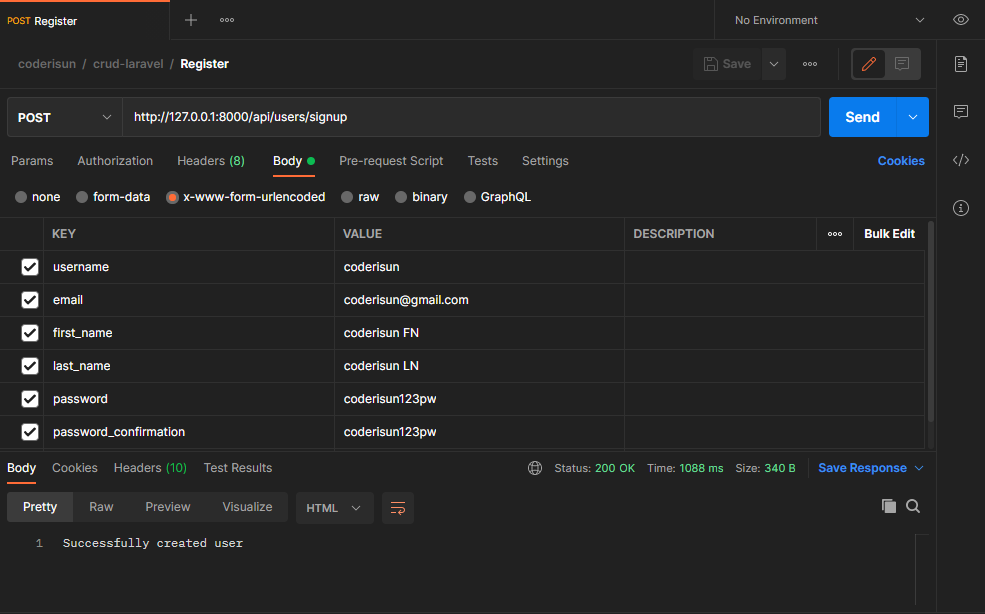Select the binary body type

[x=401, y=197]
